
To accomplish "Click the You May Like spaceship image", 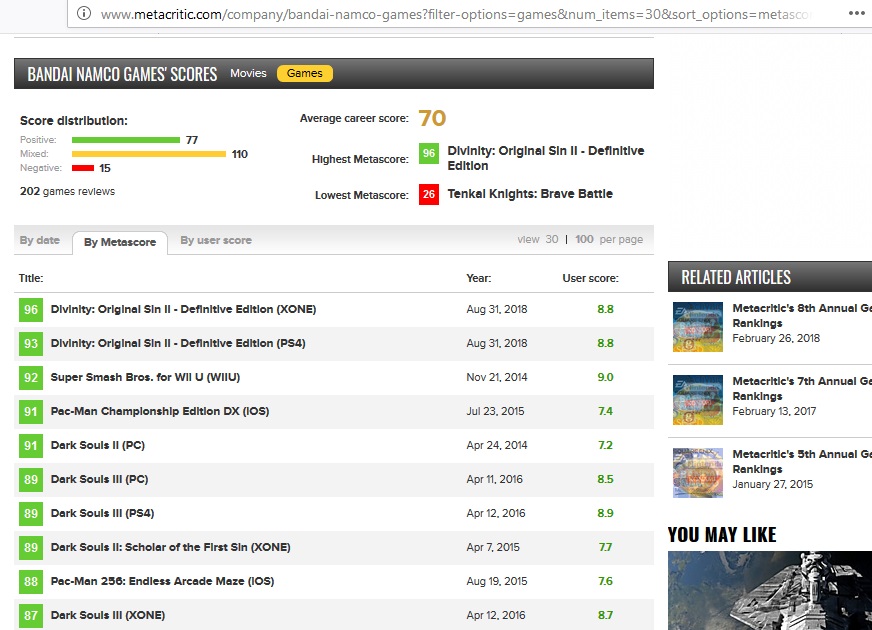I will coord(770,590).
